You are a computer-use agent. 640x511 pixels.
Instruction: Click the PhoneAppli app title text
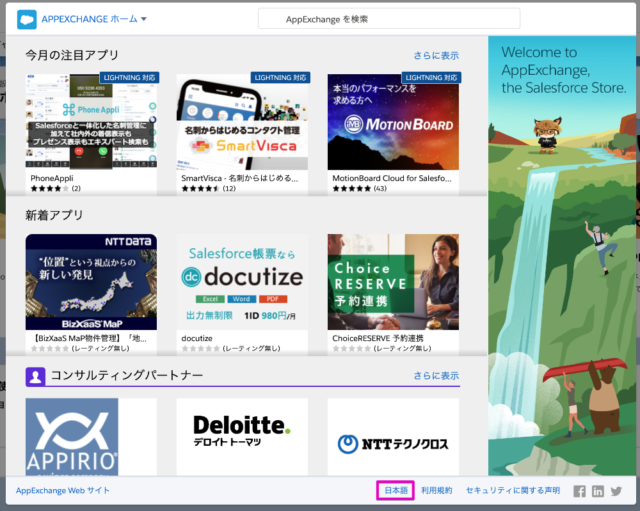click(52, 178)
